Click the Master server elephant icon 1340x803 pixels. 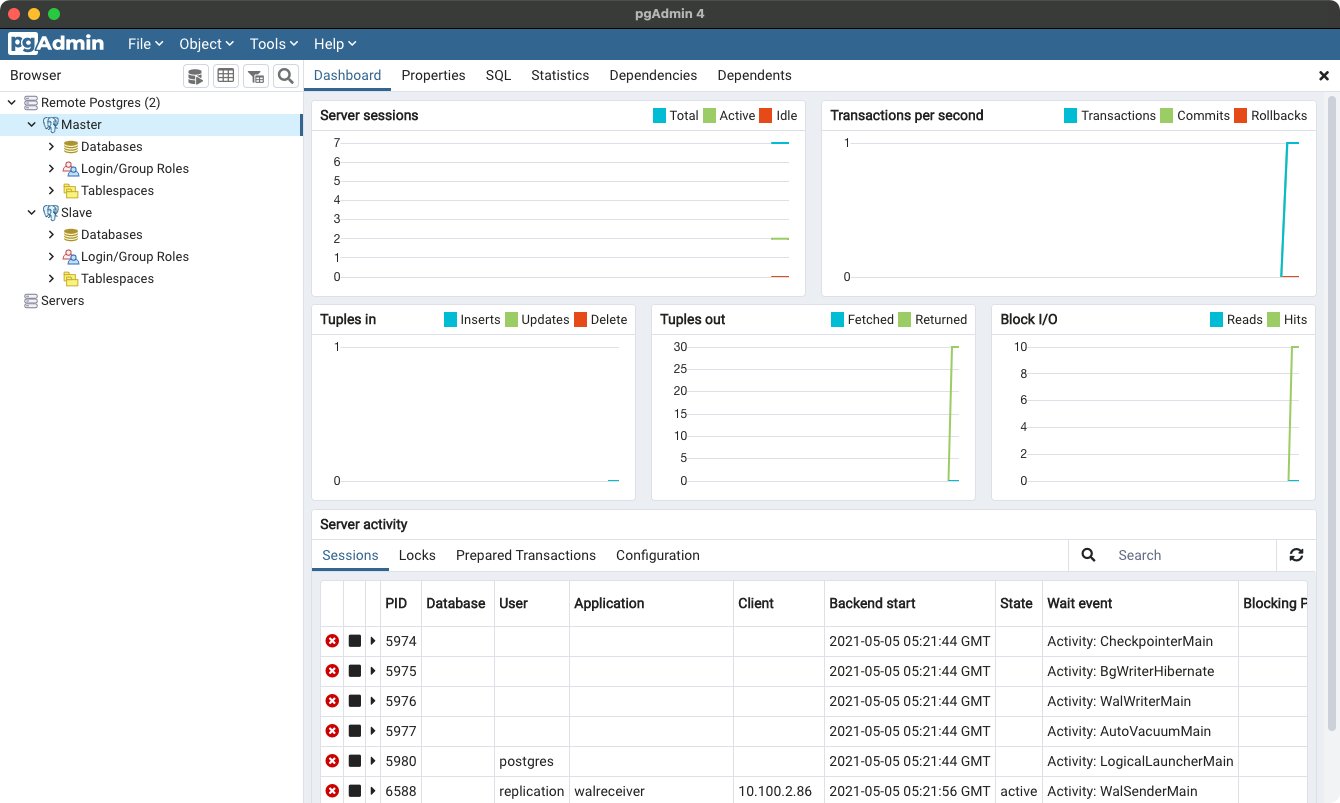(50, 125)
